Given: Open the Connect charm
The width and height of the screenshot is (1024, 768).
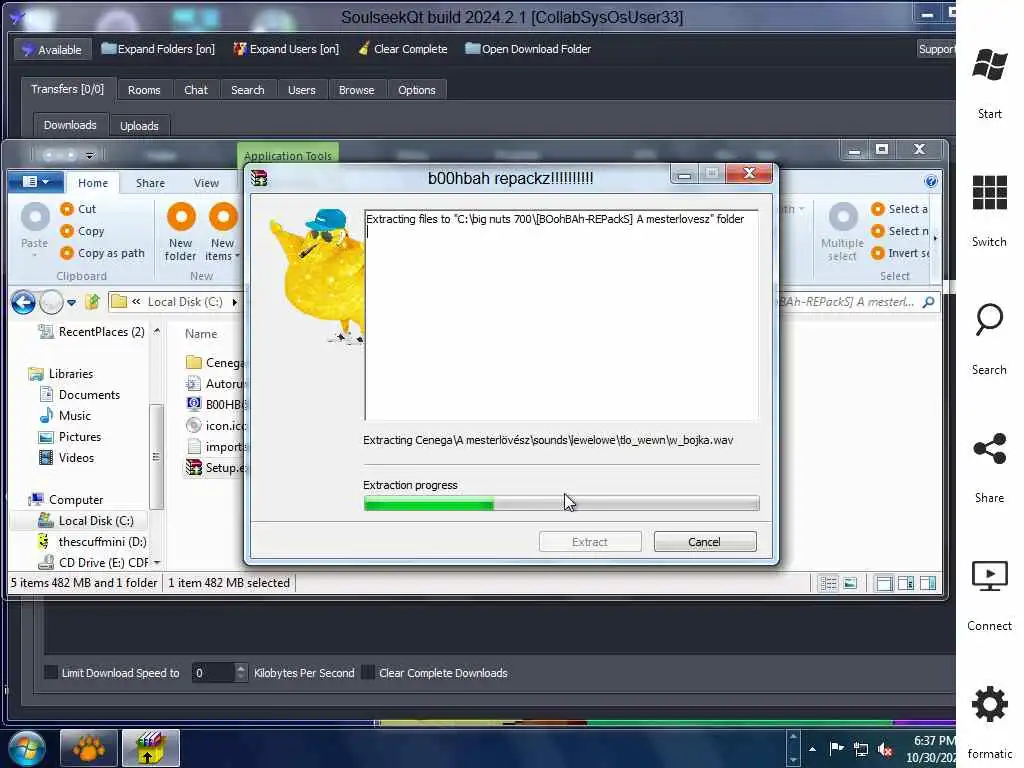Looking at the screenshot, I should pyautogui.click(x=989, y=576).
